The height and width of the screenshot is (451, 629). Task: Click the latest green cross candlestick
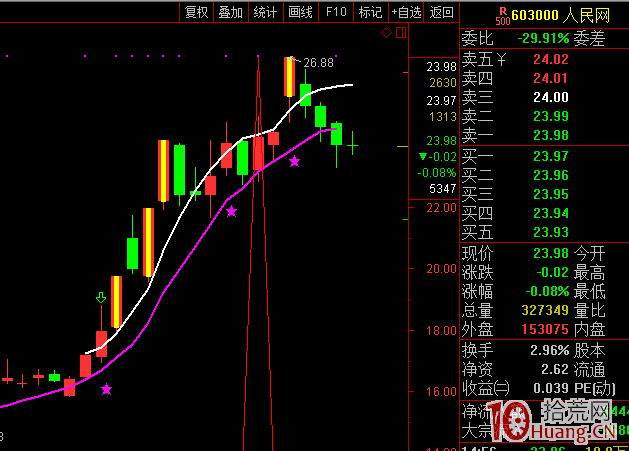[353, 143]
